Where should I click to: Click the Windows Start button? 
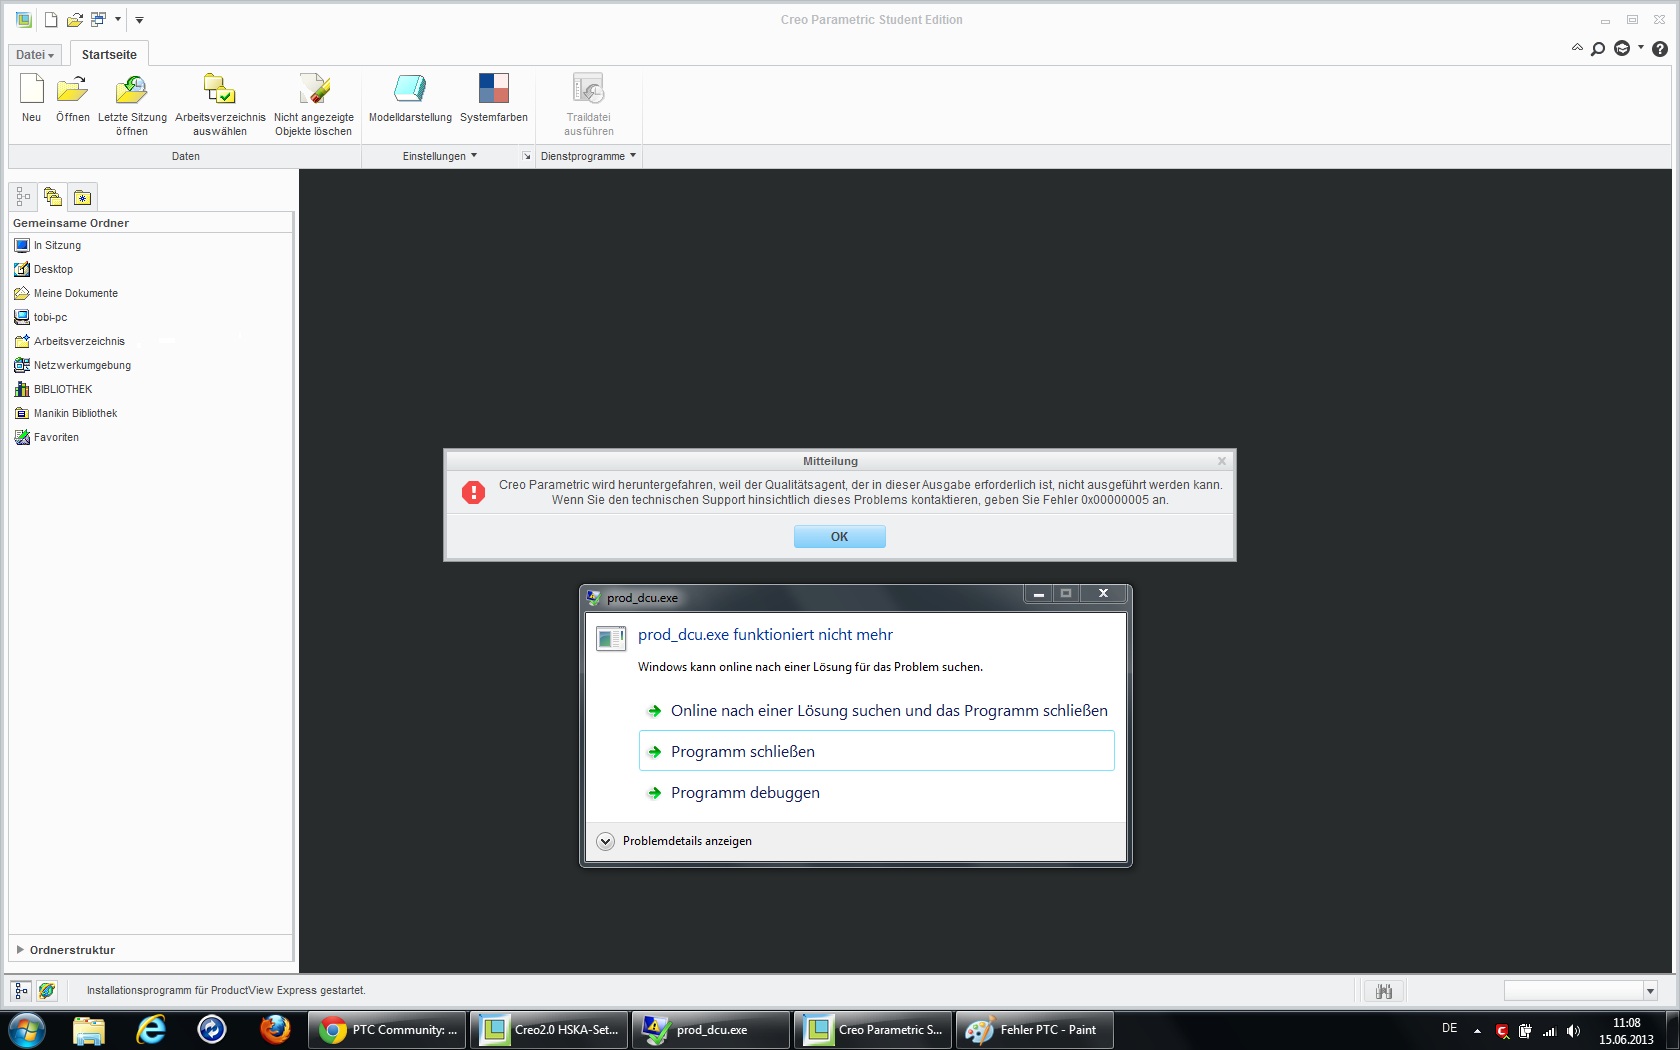click(27, 1029)
